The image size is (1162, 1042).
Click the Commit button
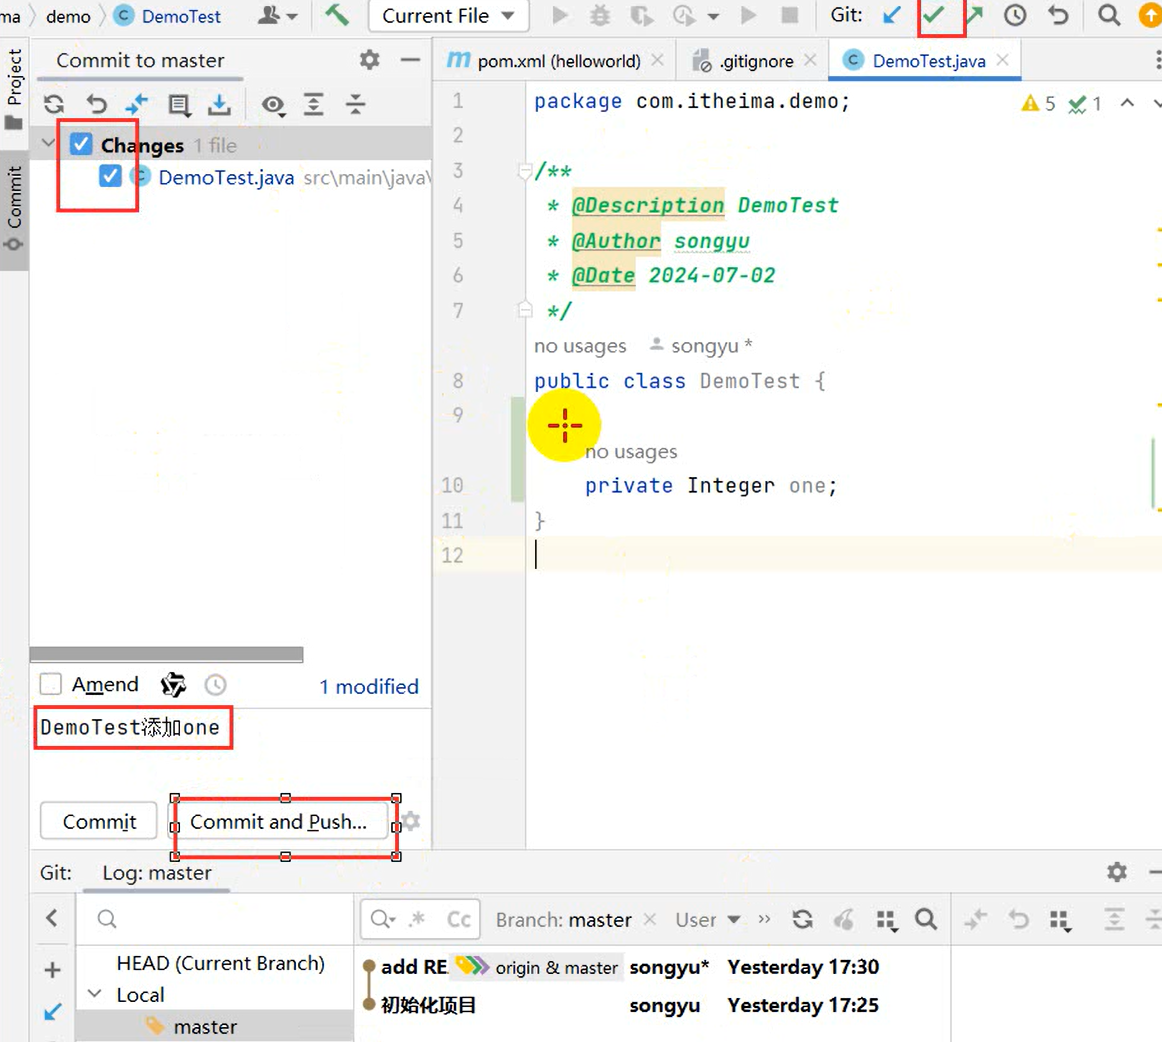click(99, 821)
